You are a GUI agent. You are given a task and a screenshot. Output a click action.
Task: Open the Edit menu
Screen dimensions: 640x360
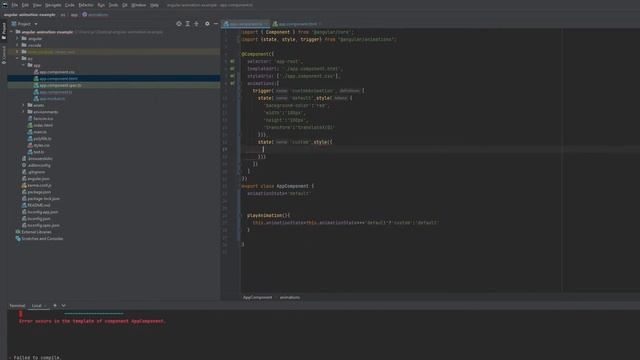click(25, 5)
